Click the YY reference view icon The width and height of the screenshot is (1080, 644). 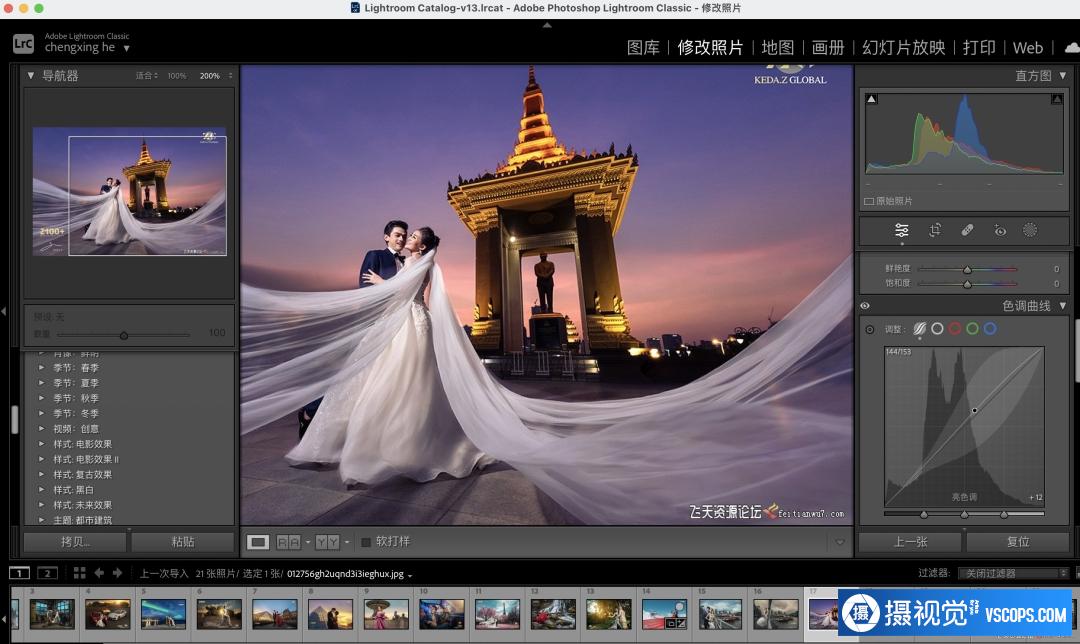coord(327,542)
